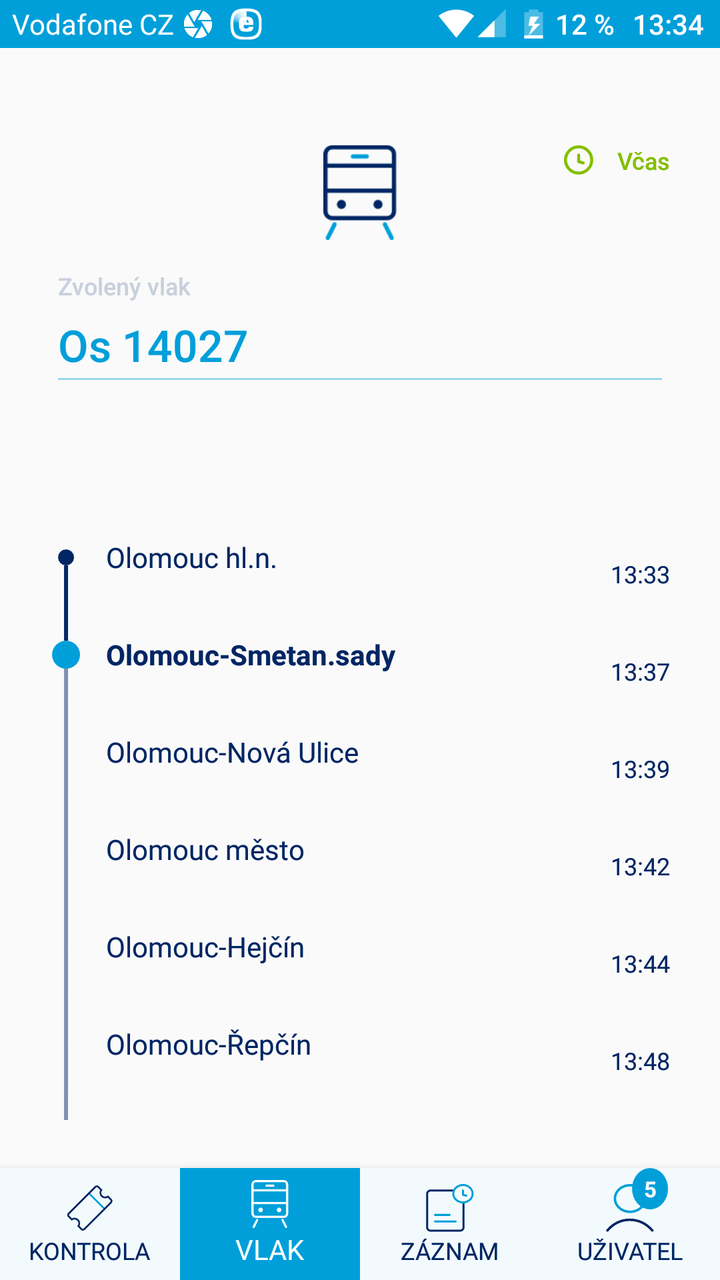720x1280 pixels.
Task: Tap the notification badge showing 5
Action: (x=650, y=1190)
